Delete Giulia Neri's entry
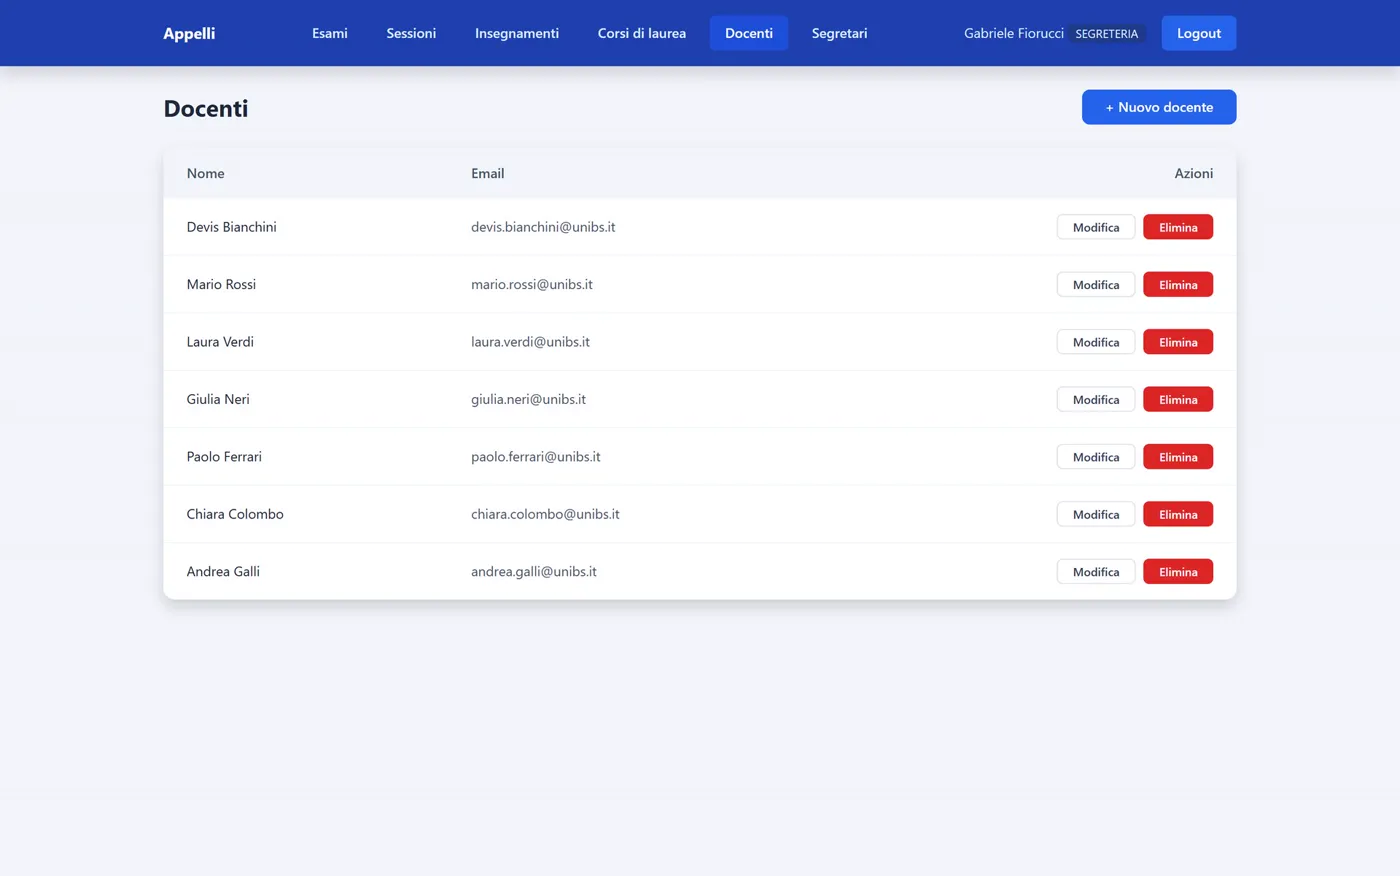The height and width of the screenshot is (876, 1400). tap(1178, 400)
